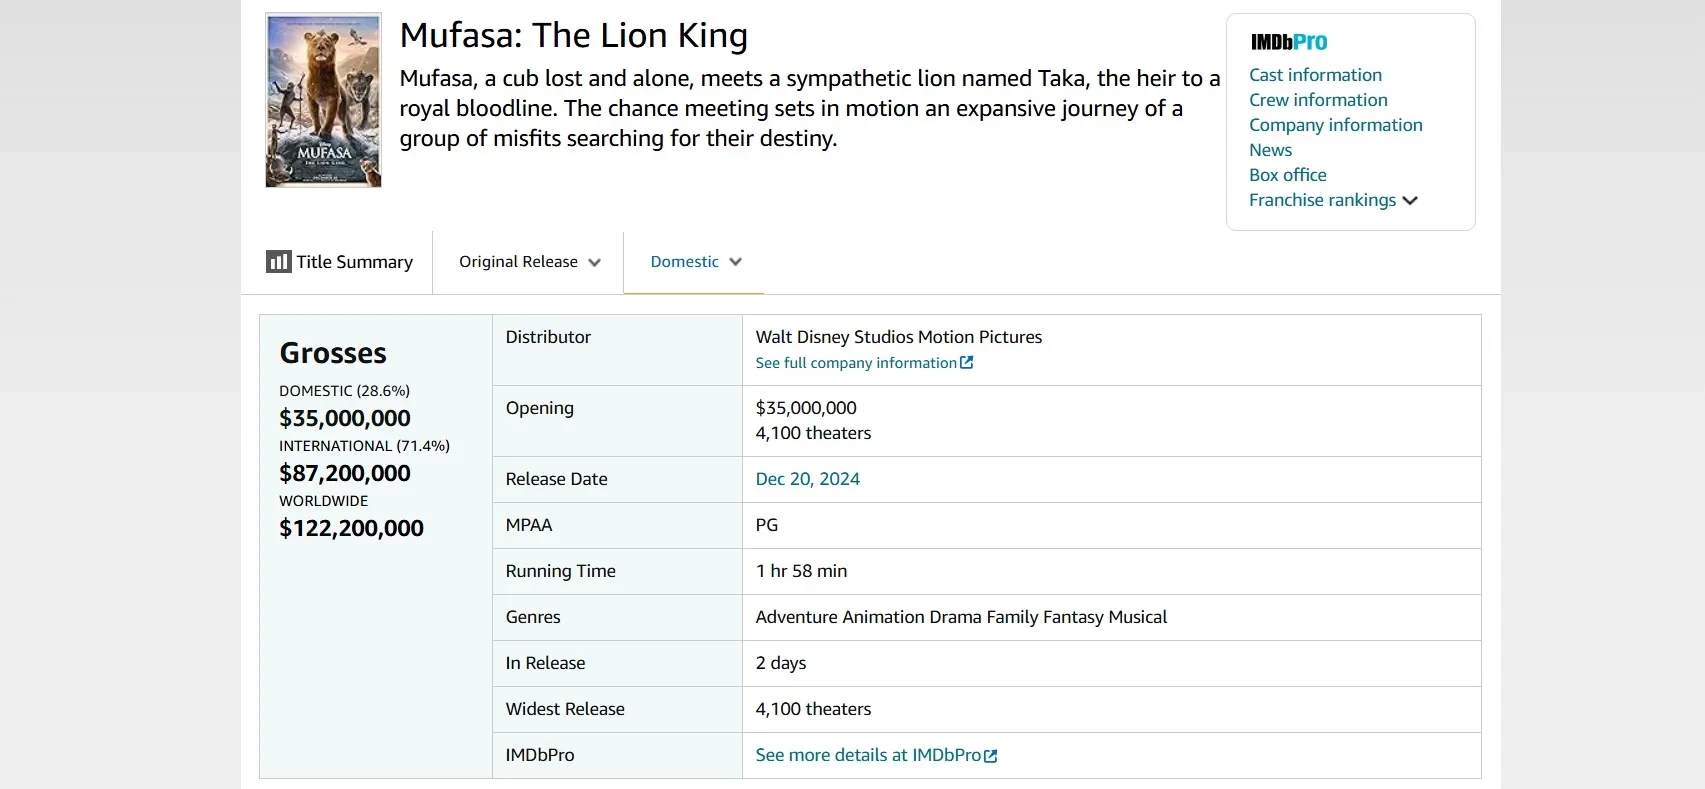The image size is (1705, 789).
Task: Open the Dec 20, 2024 release date
Action: point(807,479)
